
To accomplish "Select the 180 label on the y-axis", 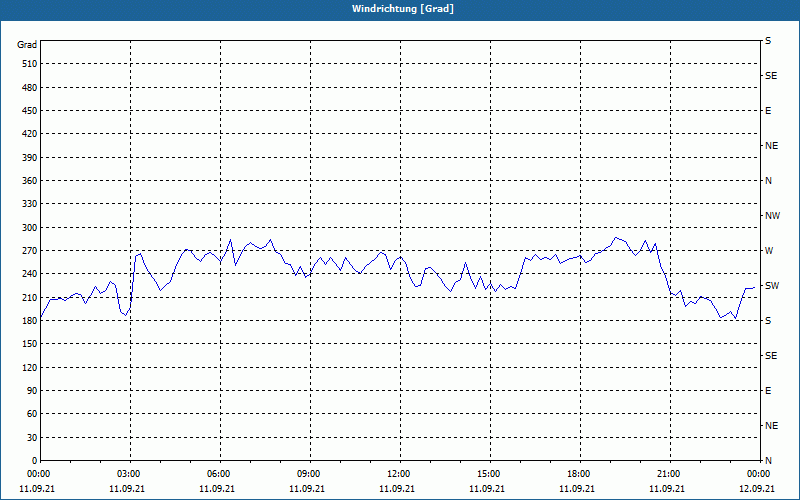I will click(x=30, y=321).
